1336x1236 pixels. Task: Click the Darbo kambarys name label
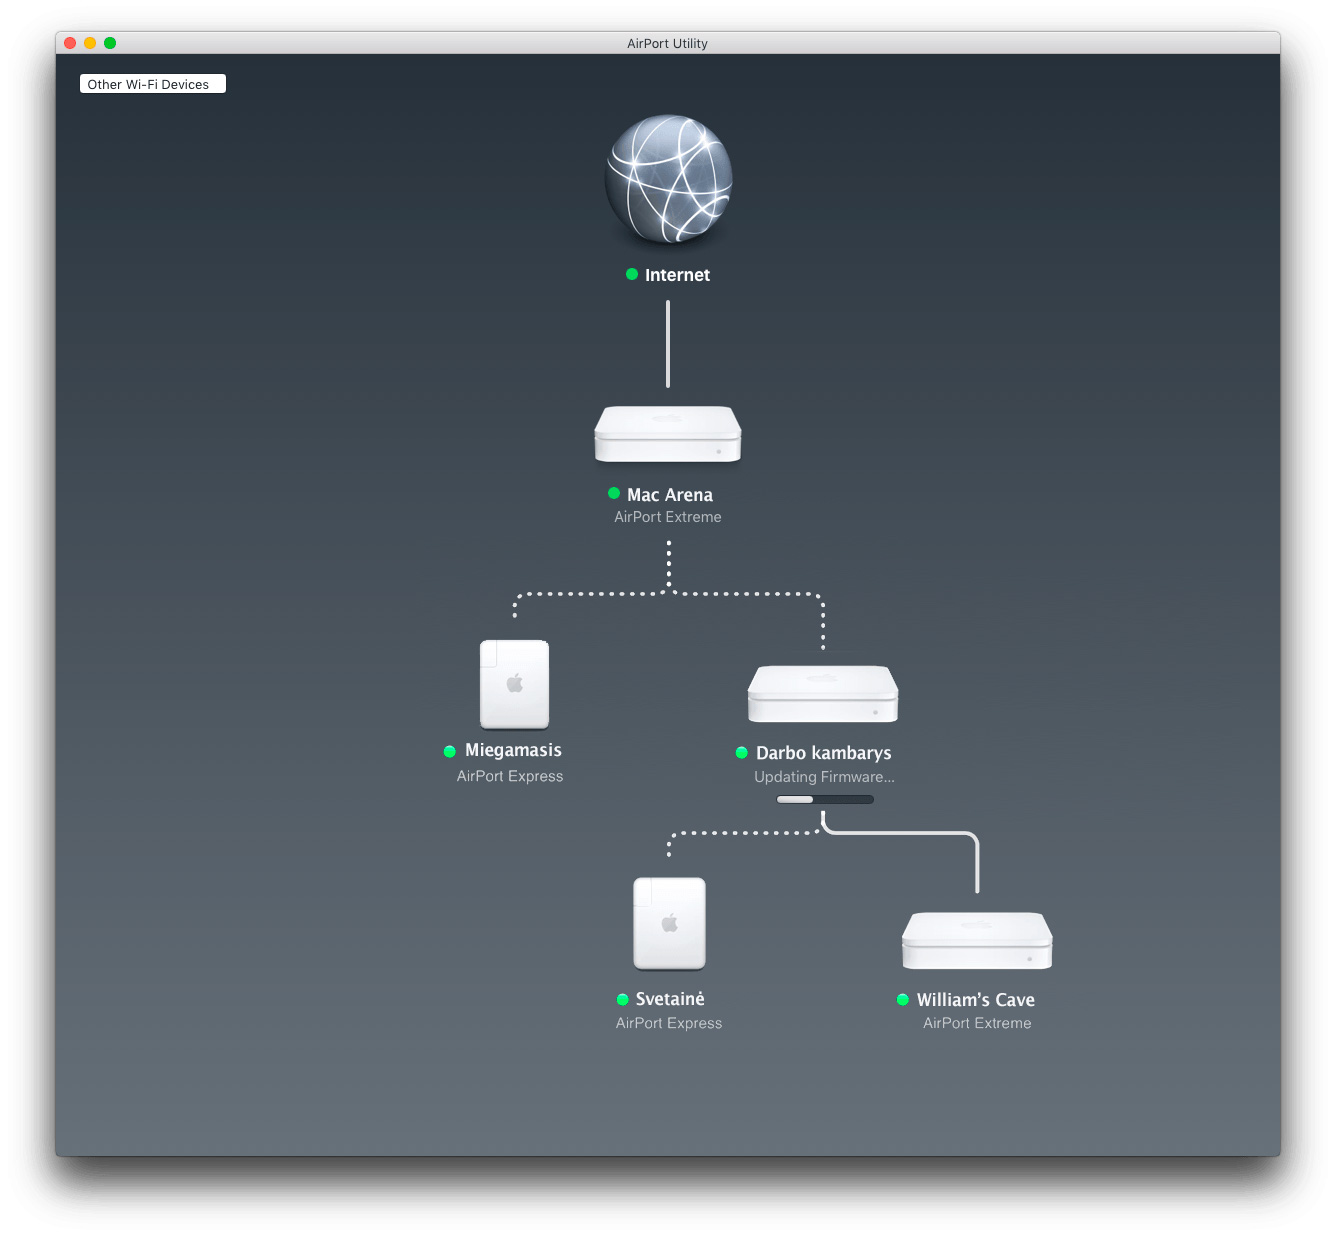823,753
